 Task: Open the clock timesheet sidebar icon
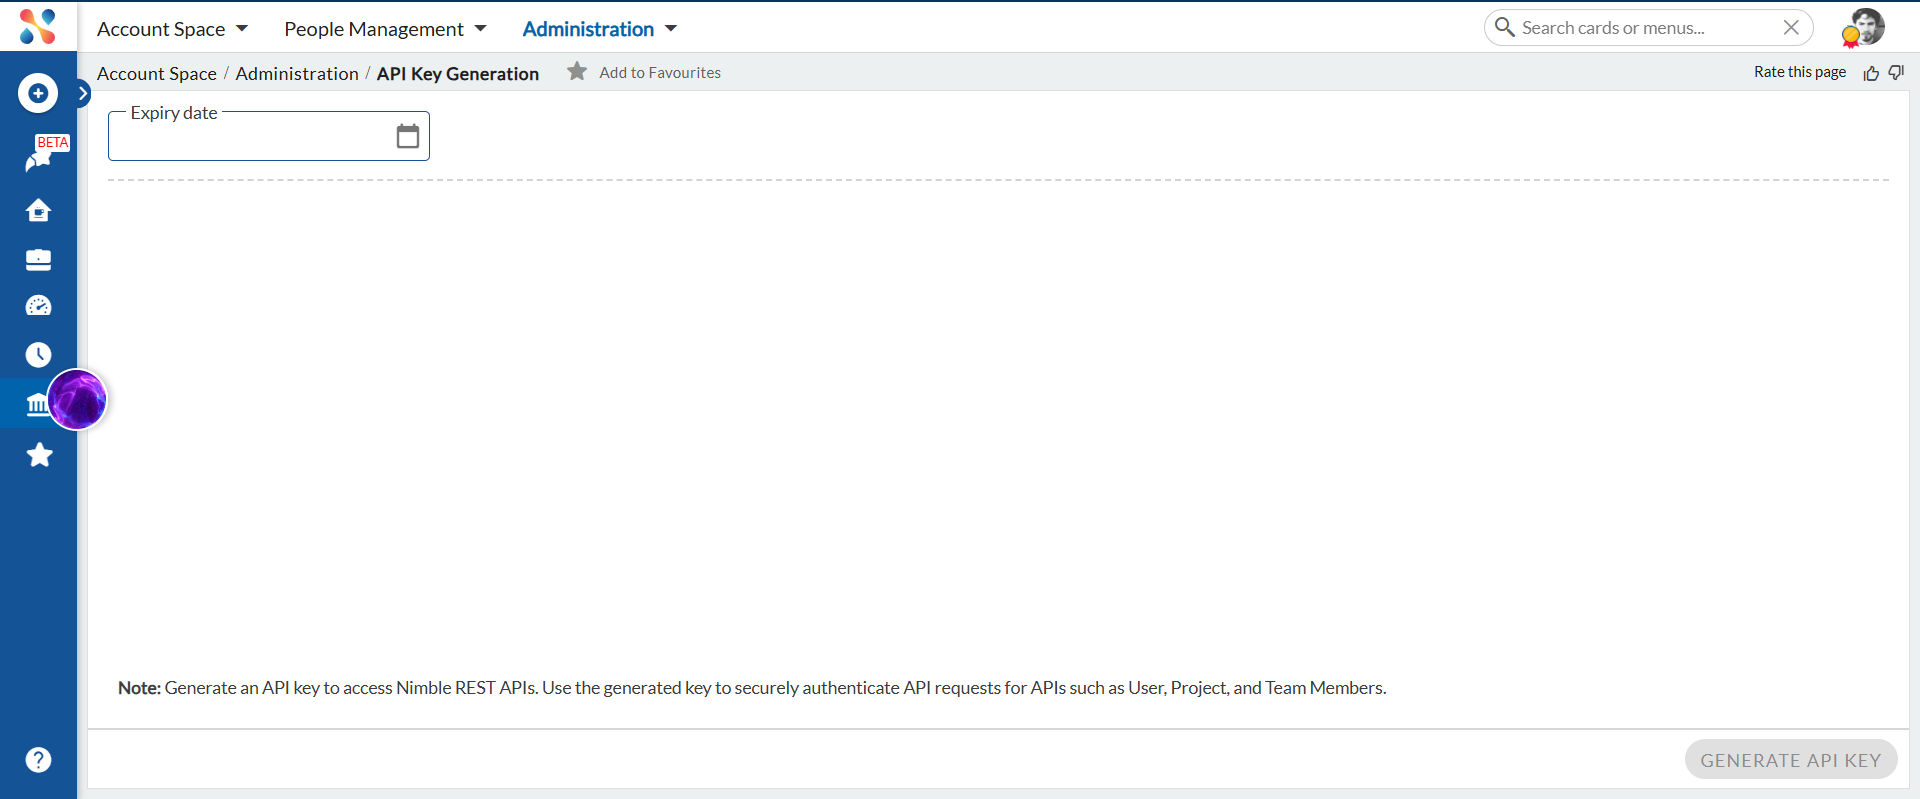pos(38,355)
